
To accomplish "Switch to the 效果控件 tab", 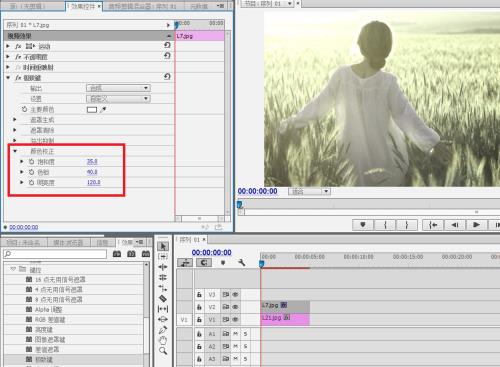I will pyautogui.click(x=83, y=6).
